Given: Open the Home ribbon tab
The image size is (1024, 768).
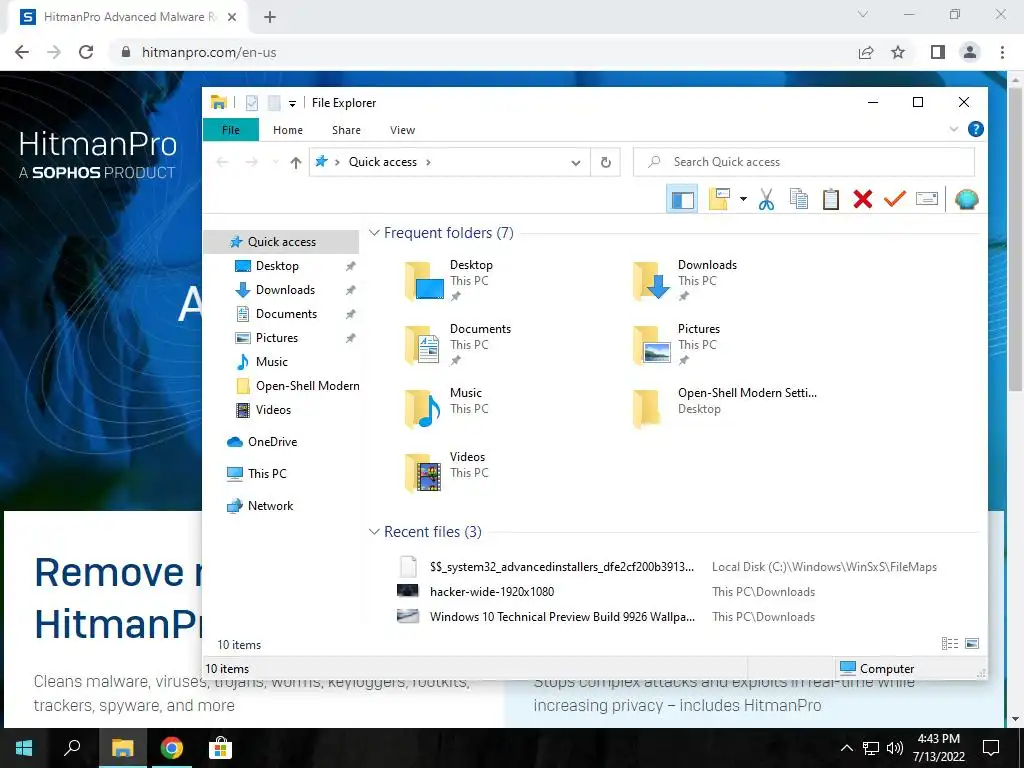Looking at the screenshot, I should coord(288,130).
